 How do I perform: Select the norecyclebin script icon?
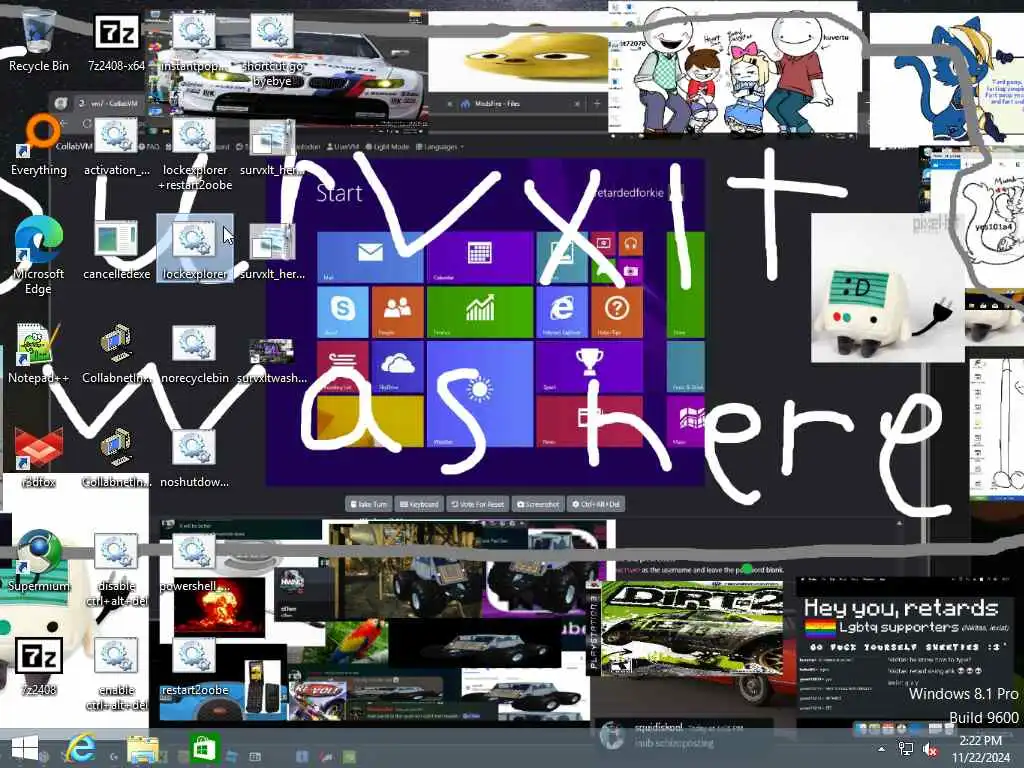(194, 353)
